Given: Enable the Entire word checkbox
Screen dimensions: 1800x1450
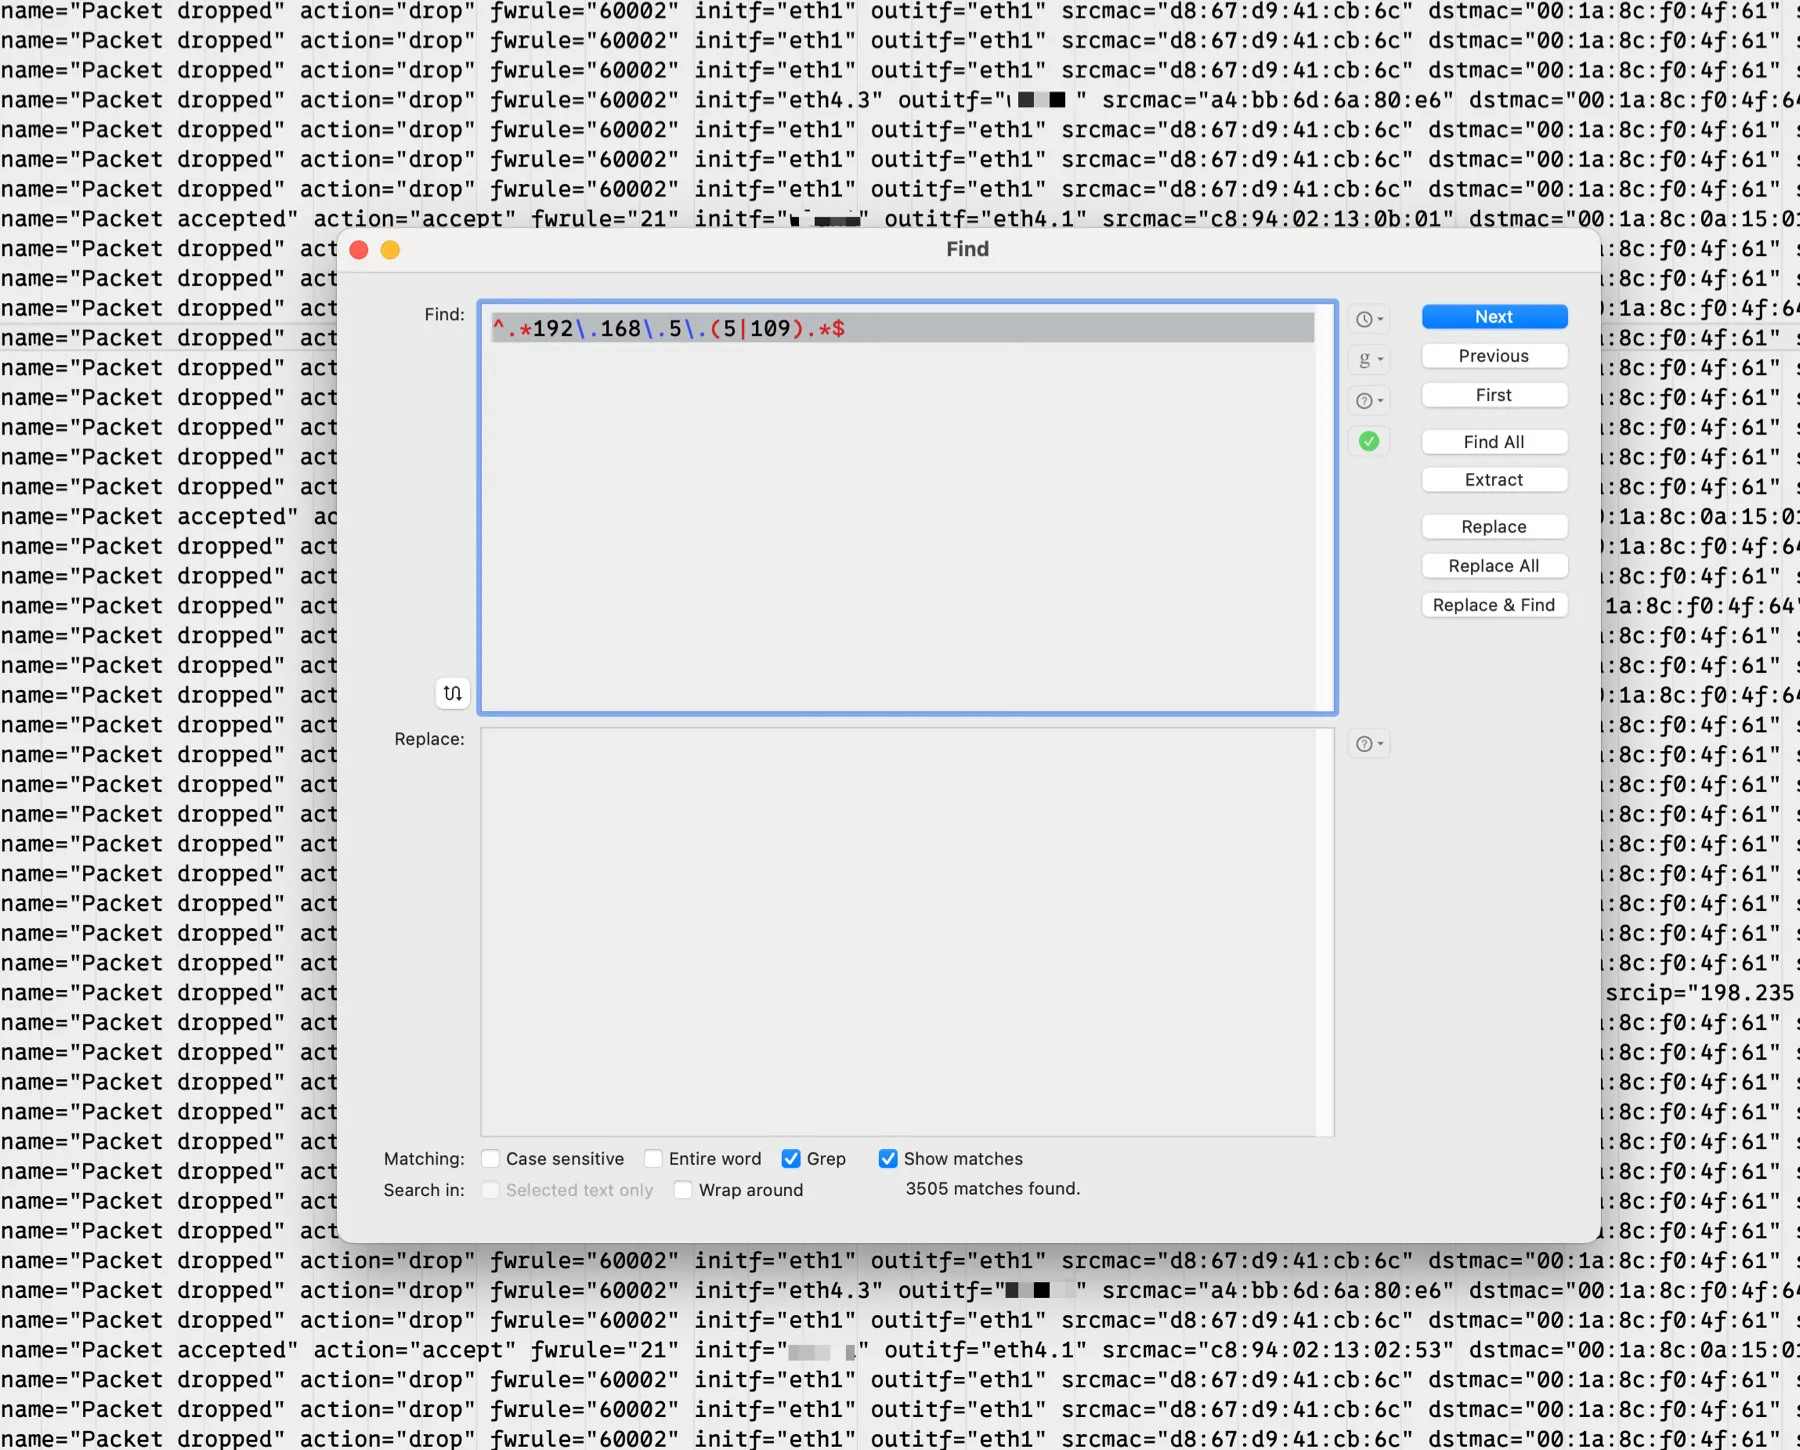Looking at the screenshot, I should (655, 1158).
